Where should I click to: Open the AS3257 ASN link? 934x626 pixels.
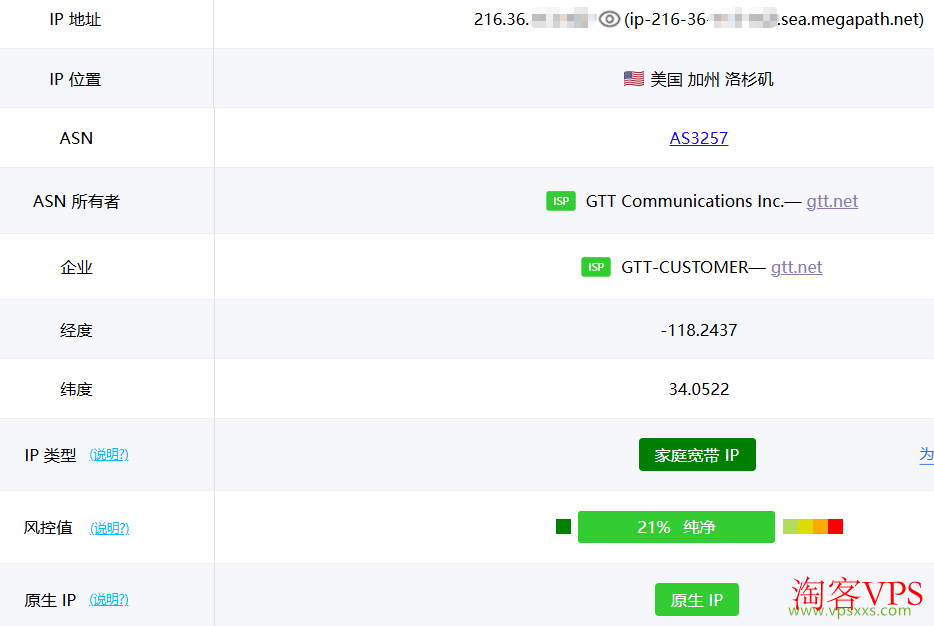(x=698, y=137)
